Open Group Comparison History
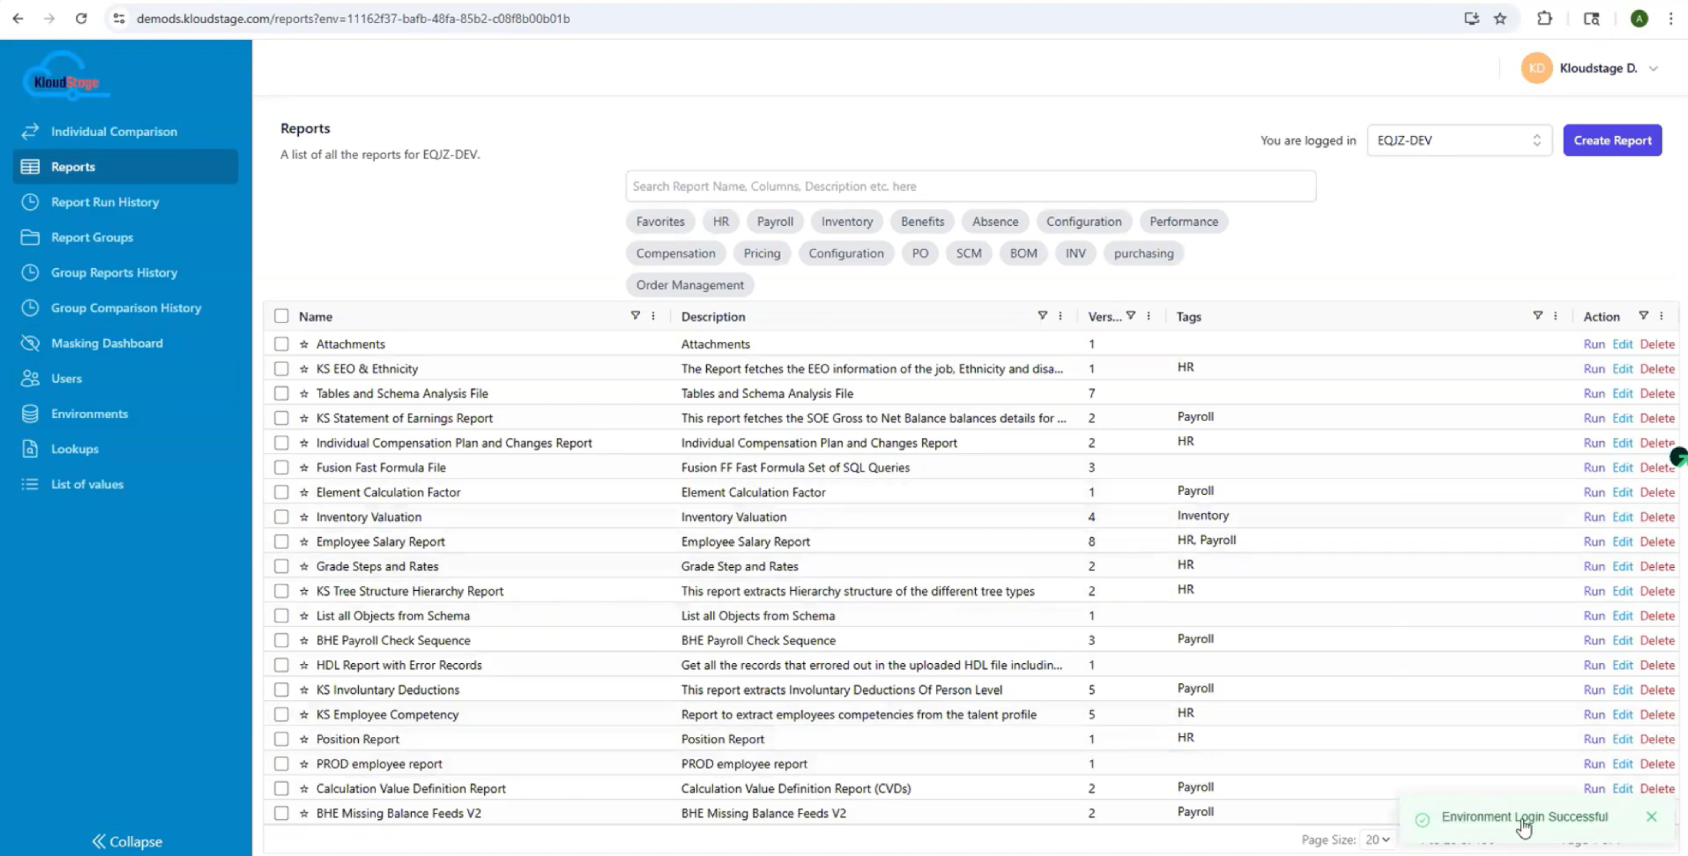This screenshot has height=856, width=1688. tap(126, 308)
